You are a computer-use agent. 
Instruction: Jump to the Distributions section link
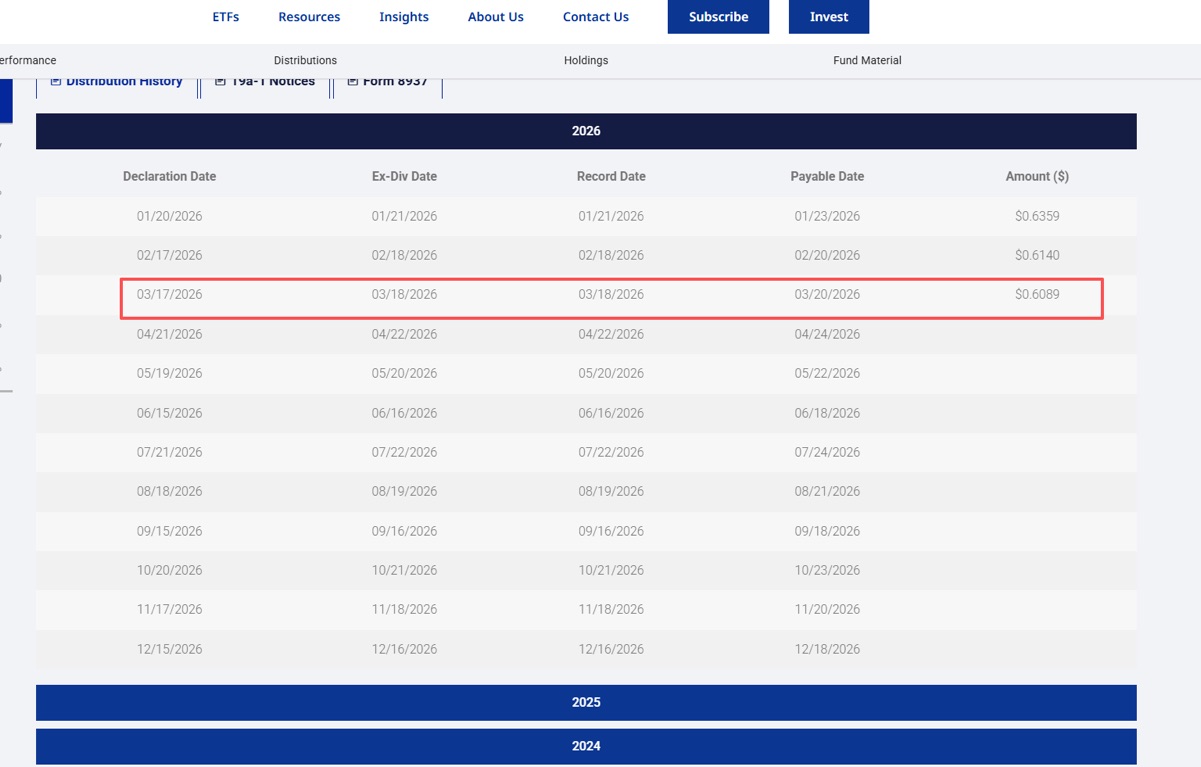(x=305, y=61)
